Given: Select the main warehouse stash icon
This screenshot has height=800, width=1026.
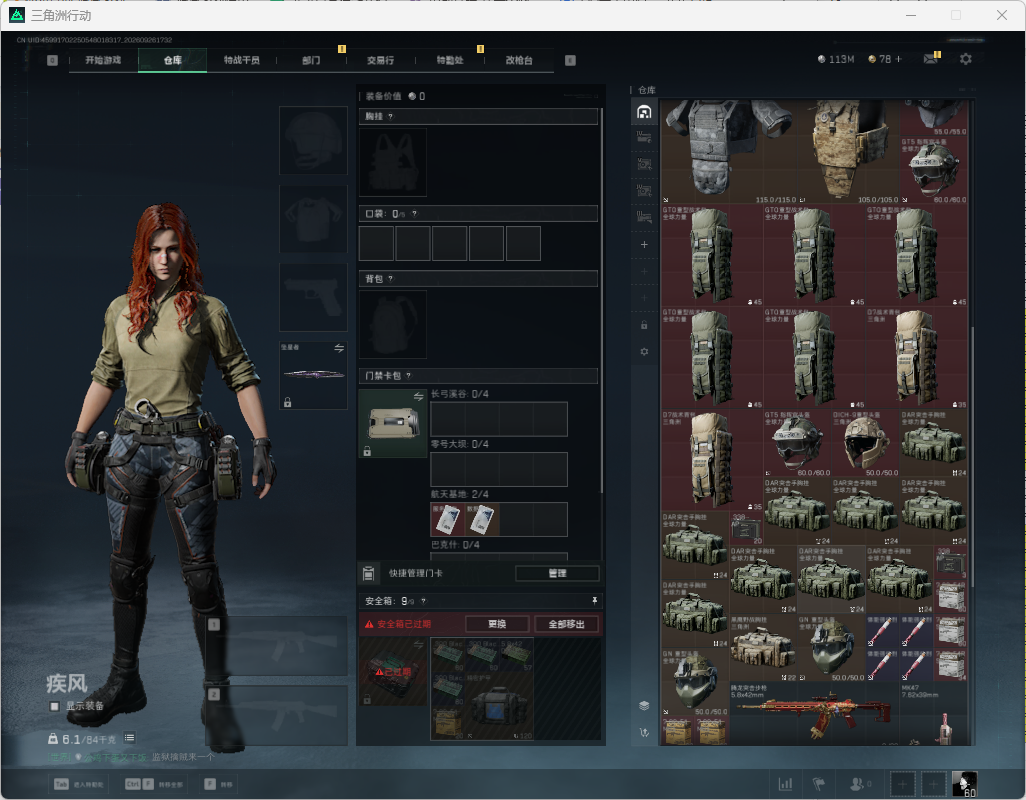Looking at the screenshot, I should [x=644, y=112].
